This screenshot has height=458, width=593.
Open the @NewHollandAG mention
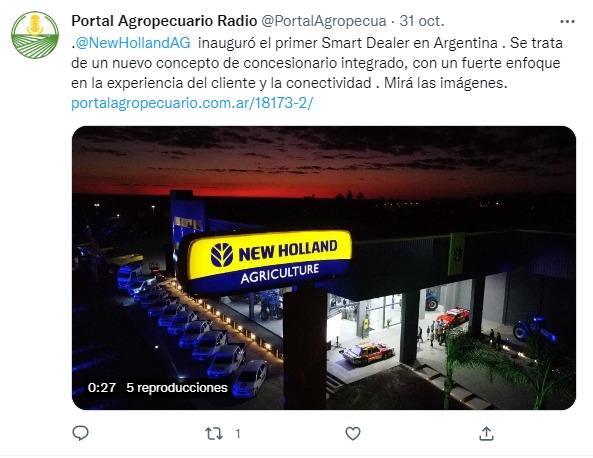pos(133,43)
